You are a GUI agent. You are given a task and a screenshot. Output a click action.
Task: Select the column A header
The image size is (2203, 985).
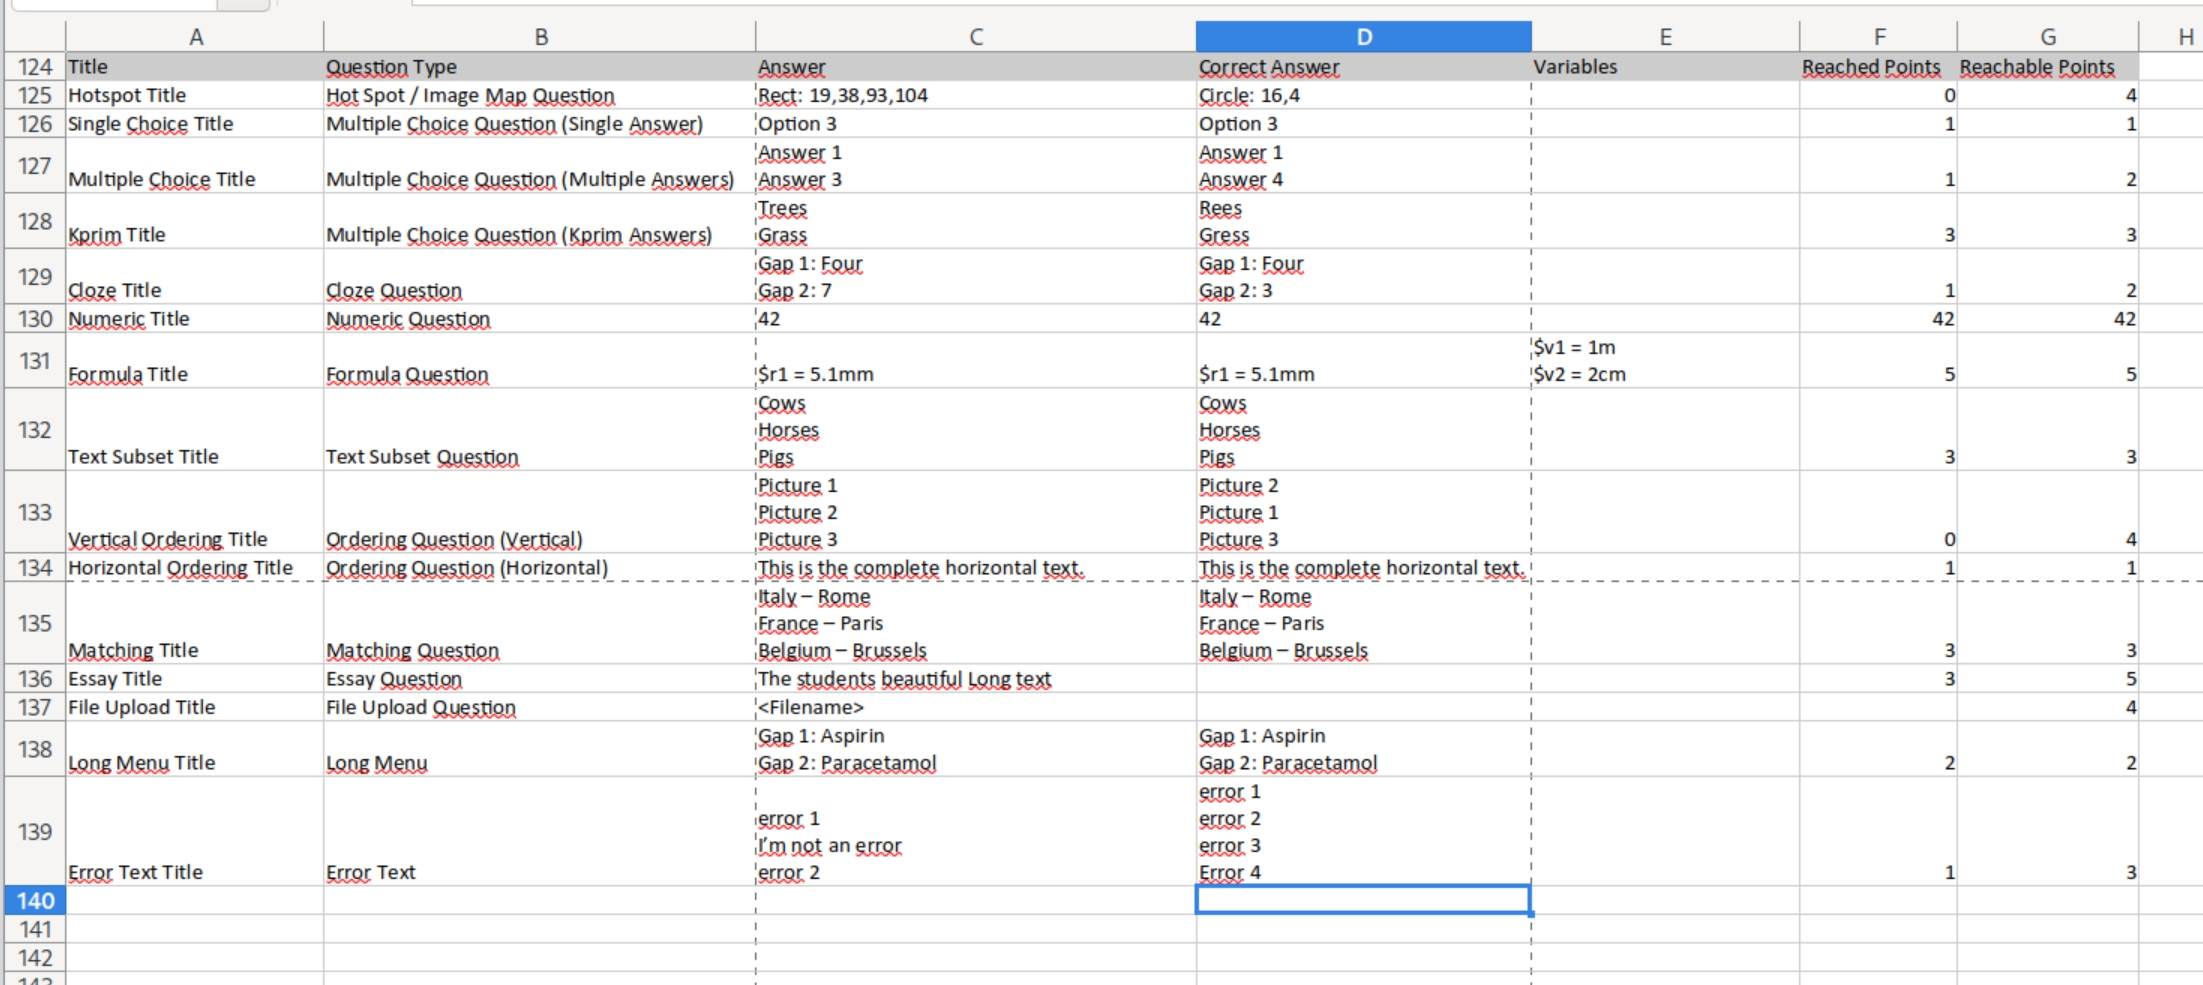point(196,36)
